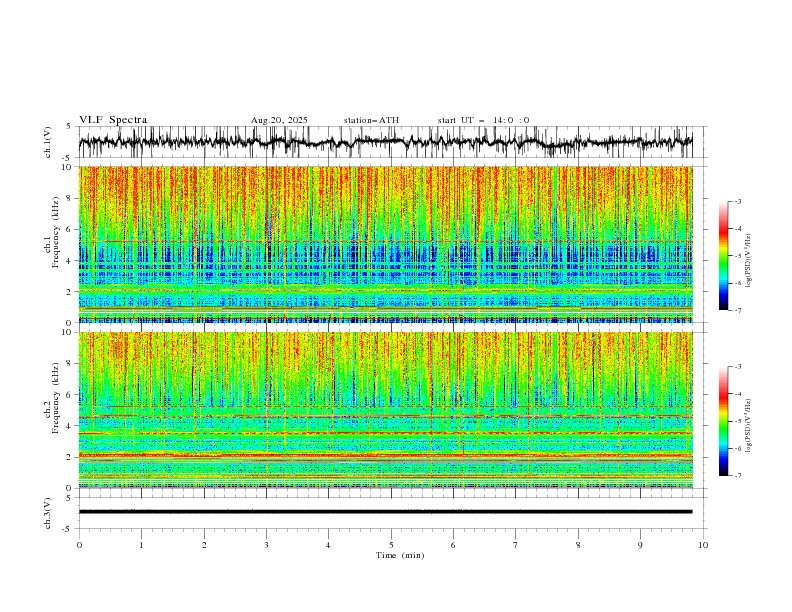The height and width of the screenshot is (612, 792).
Task: Click the "ch.1(V)" axis label
Action: click(48, 142)
